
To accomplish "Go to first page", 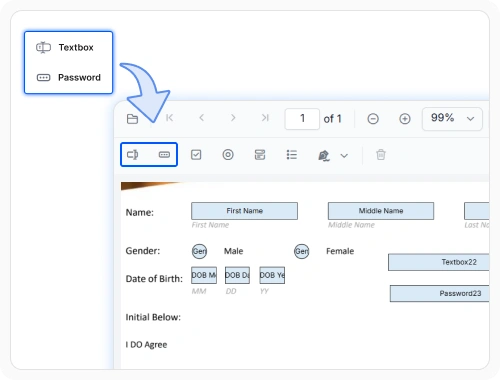I will click(x=170, y=118).
